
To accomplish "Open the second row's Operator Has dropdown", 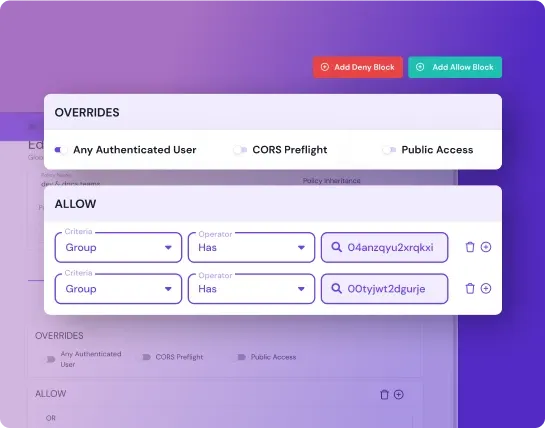I will click(251, 289).
